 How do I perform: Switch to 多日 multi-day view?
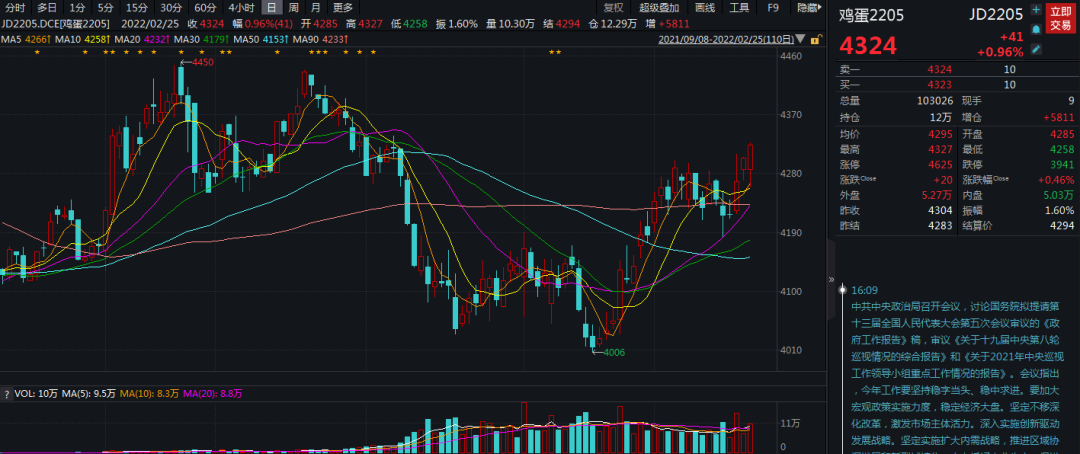coord(47,8)
